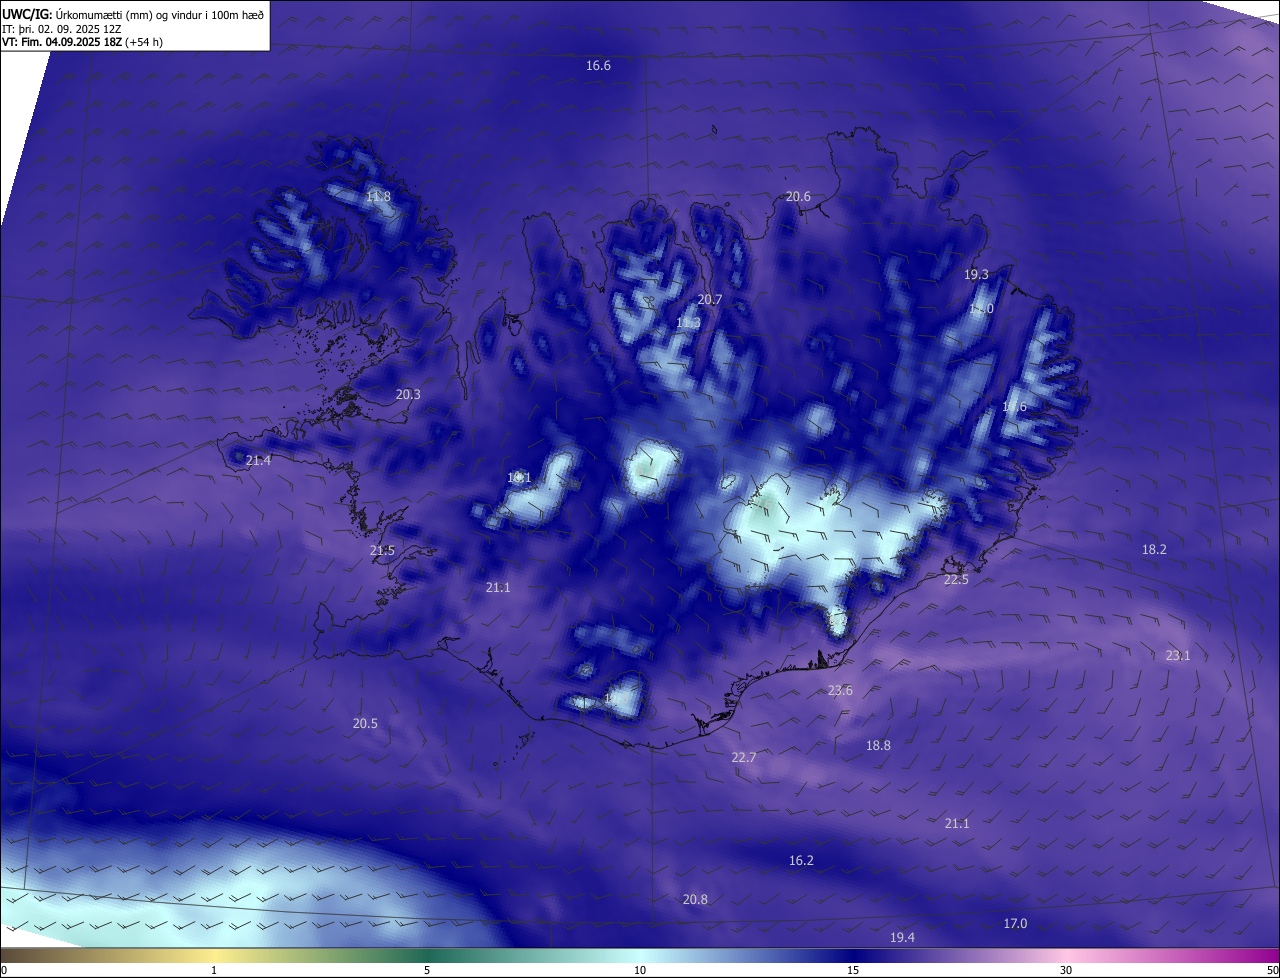Select the 20.6 value label
This screenshot has width=1280, height=978.
click(x=798, y=196)
